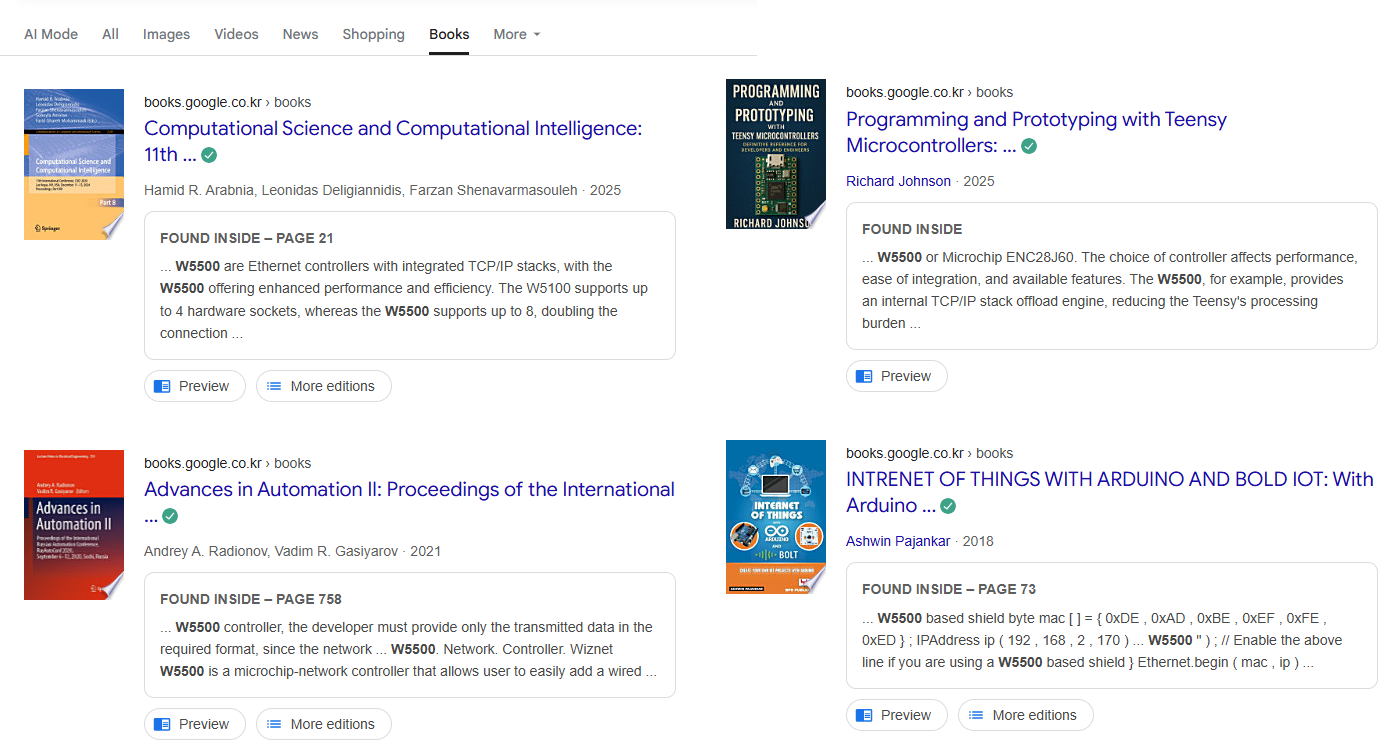Click the Computational Science book cover thumbnail
The image size is (1395, 751).
74,164
